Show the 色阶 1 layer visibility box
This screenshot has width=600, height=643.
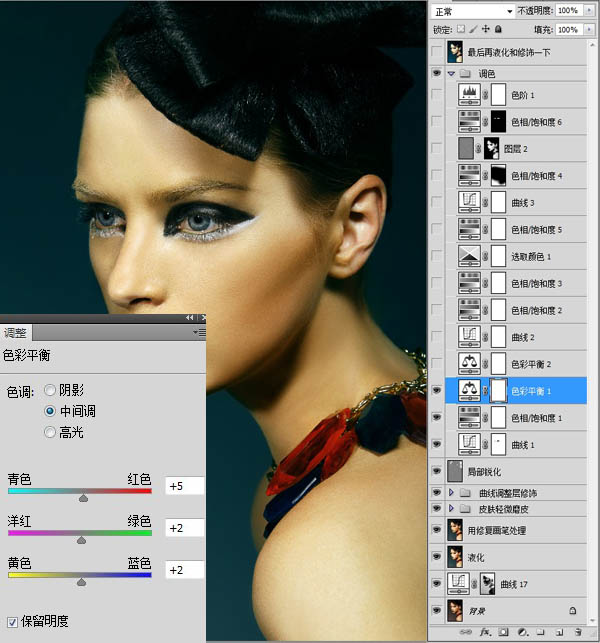(x=436, y=95)
